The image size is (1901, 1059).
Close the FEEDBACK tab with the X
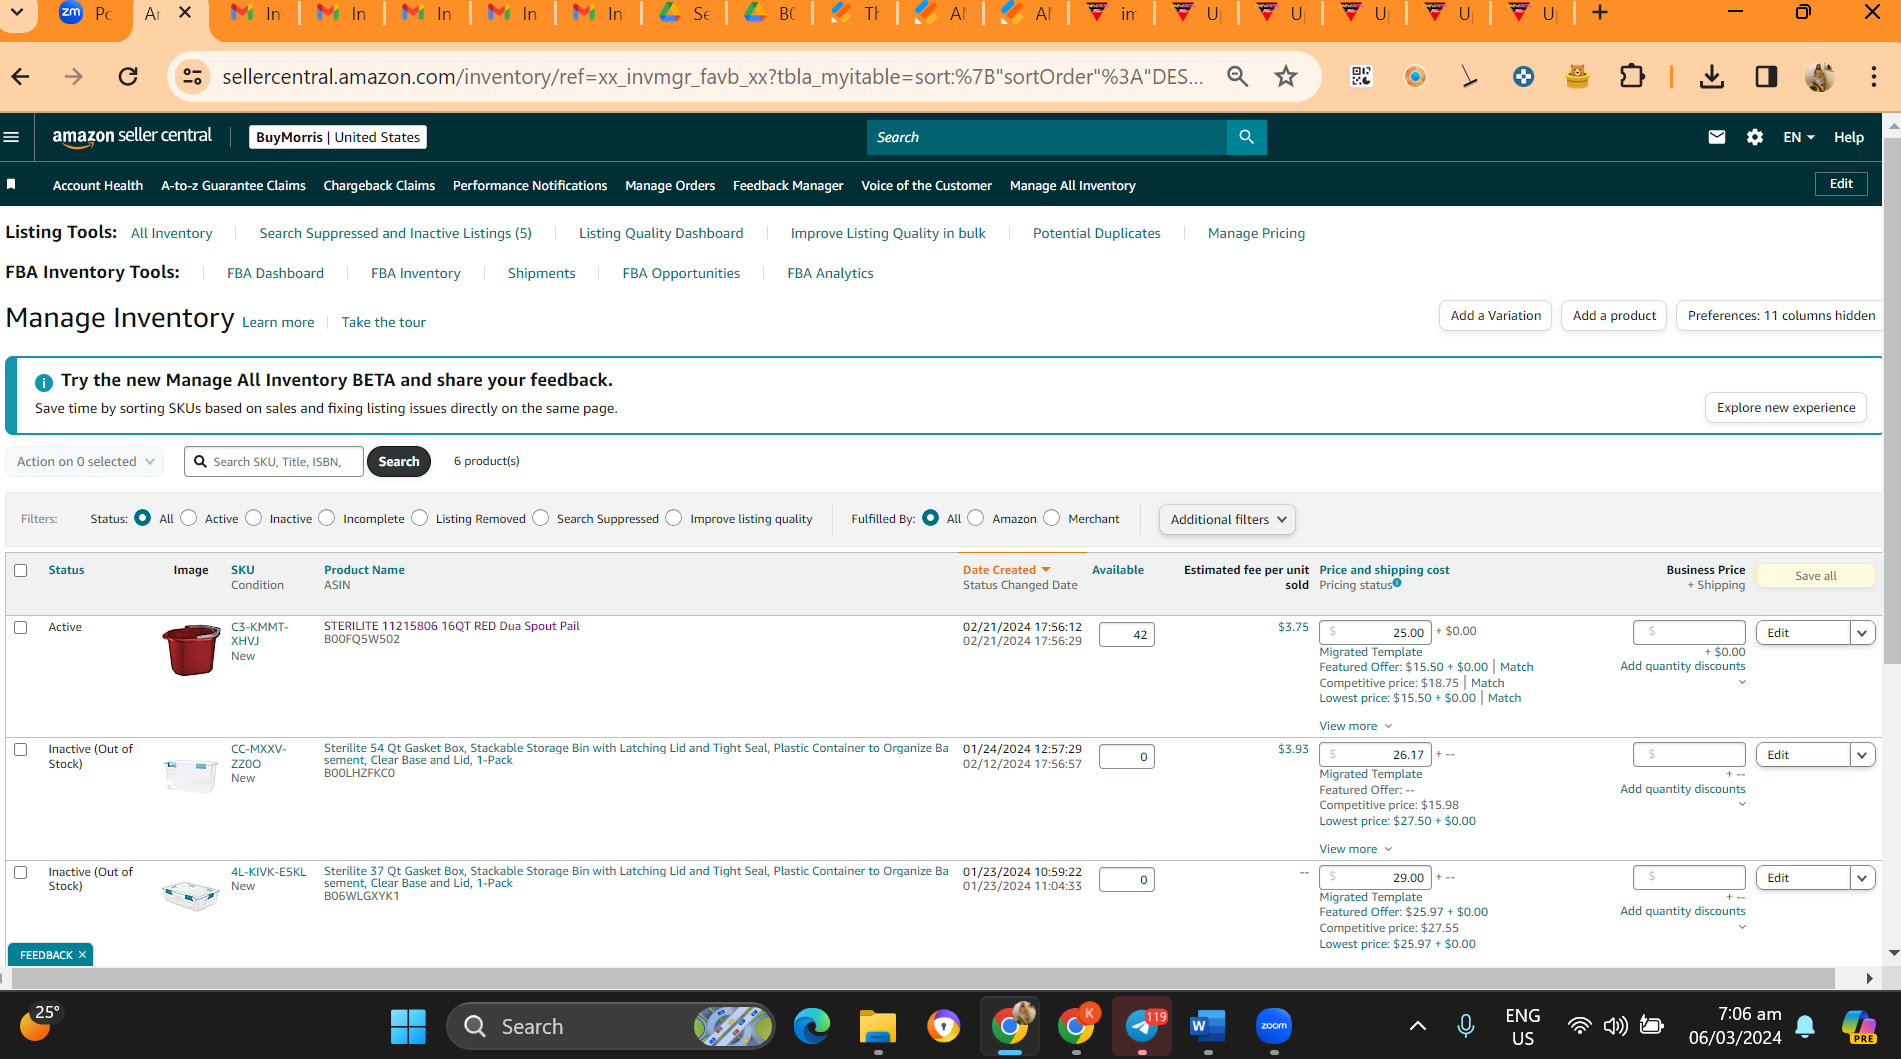point(83,955)
